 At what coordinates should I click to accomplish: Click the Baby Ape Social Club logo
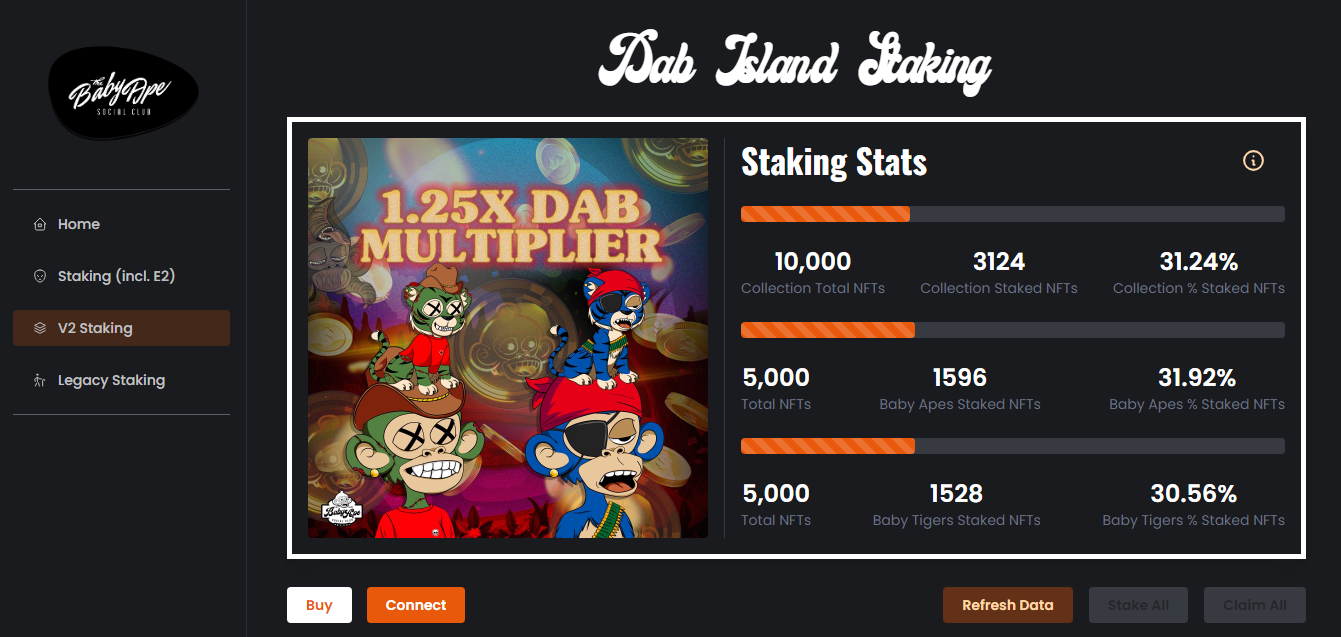tap(123, 93)
